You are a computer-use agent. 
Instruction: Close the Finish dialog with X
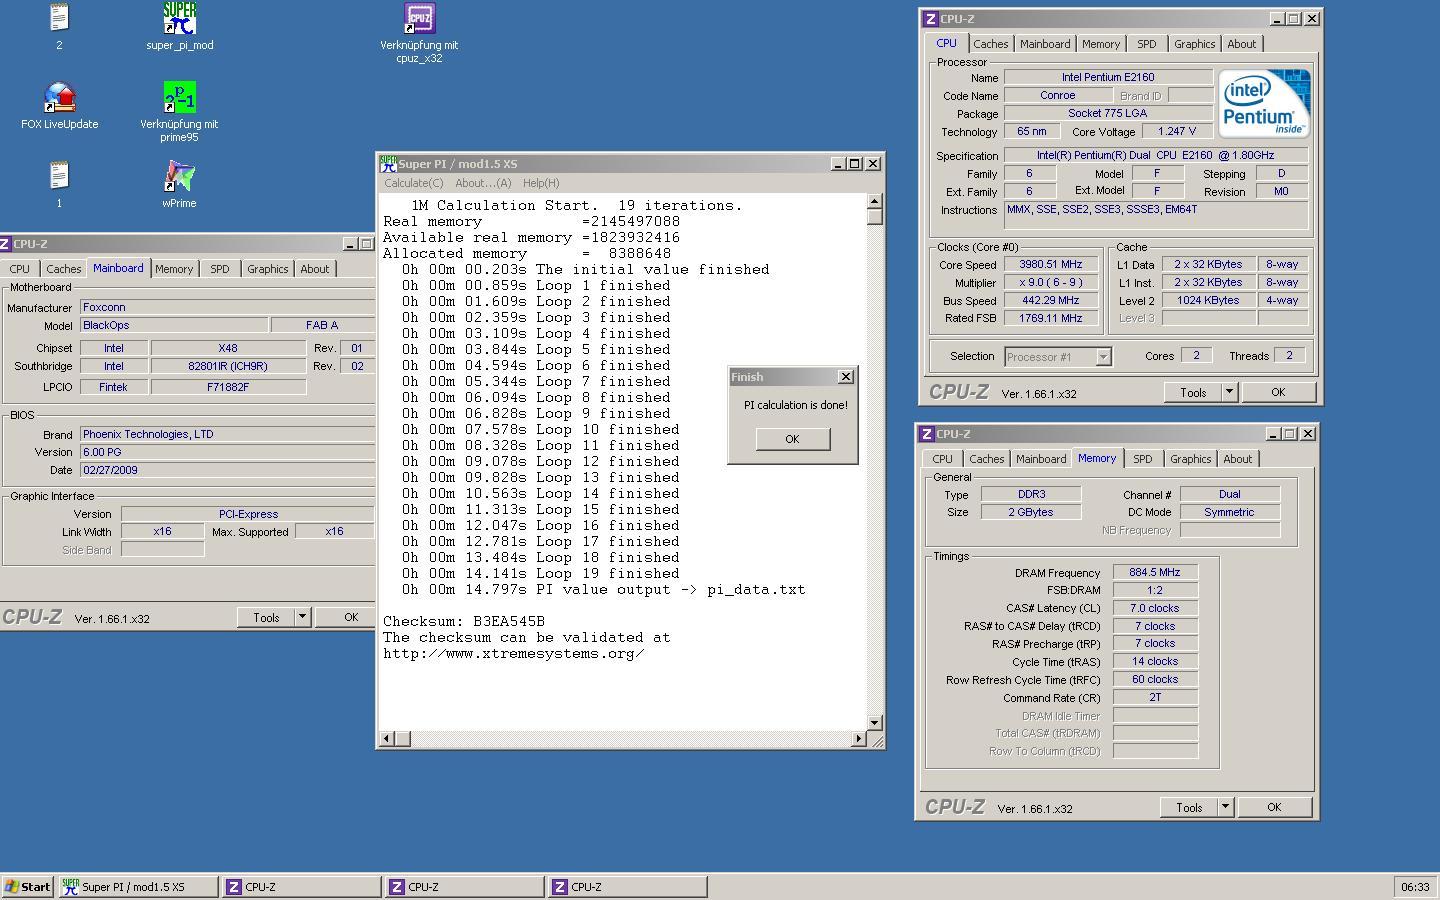pos(846,376)
